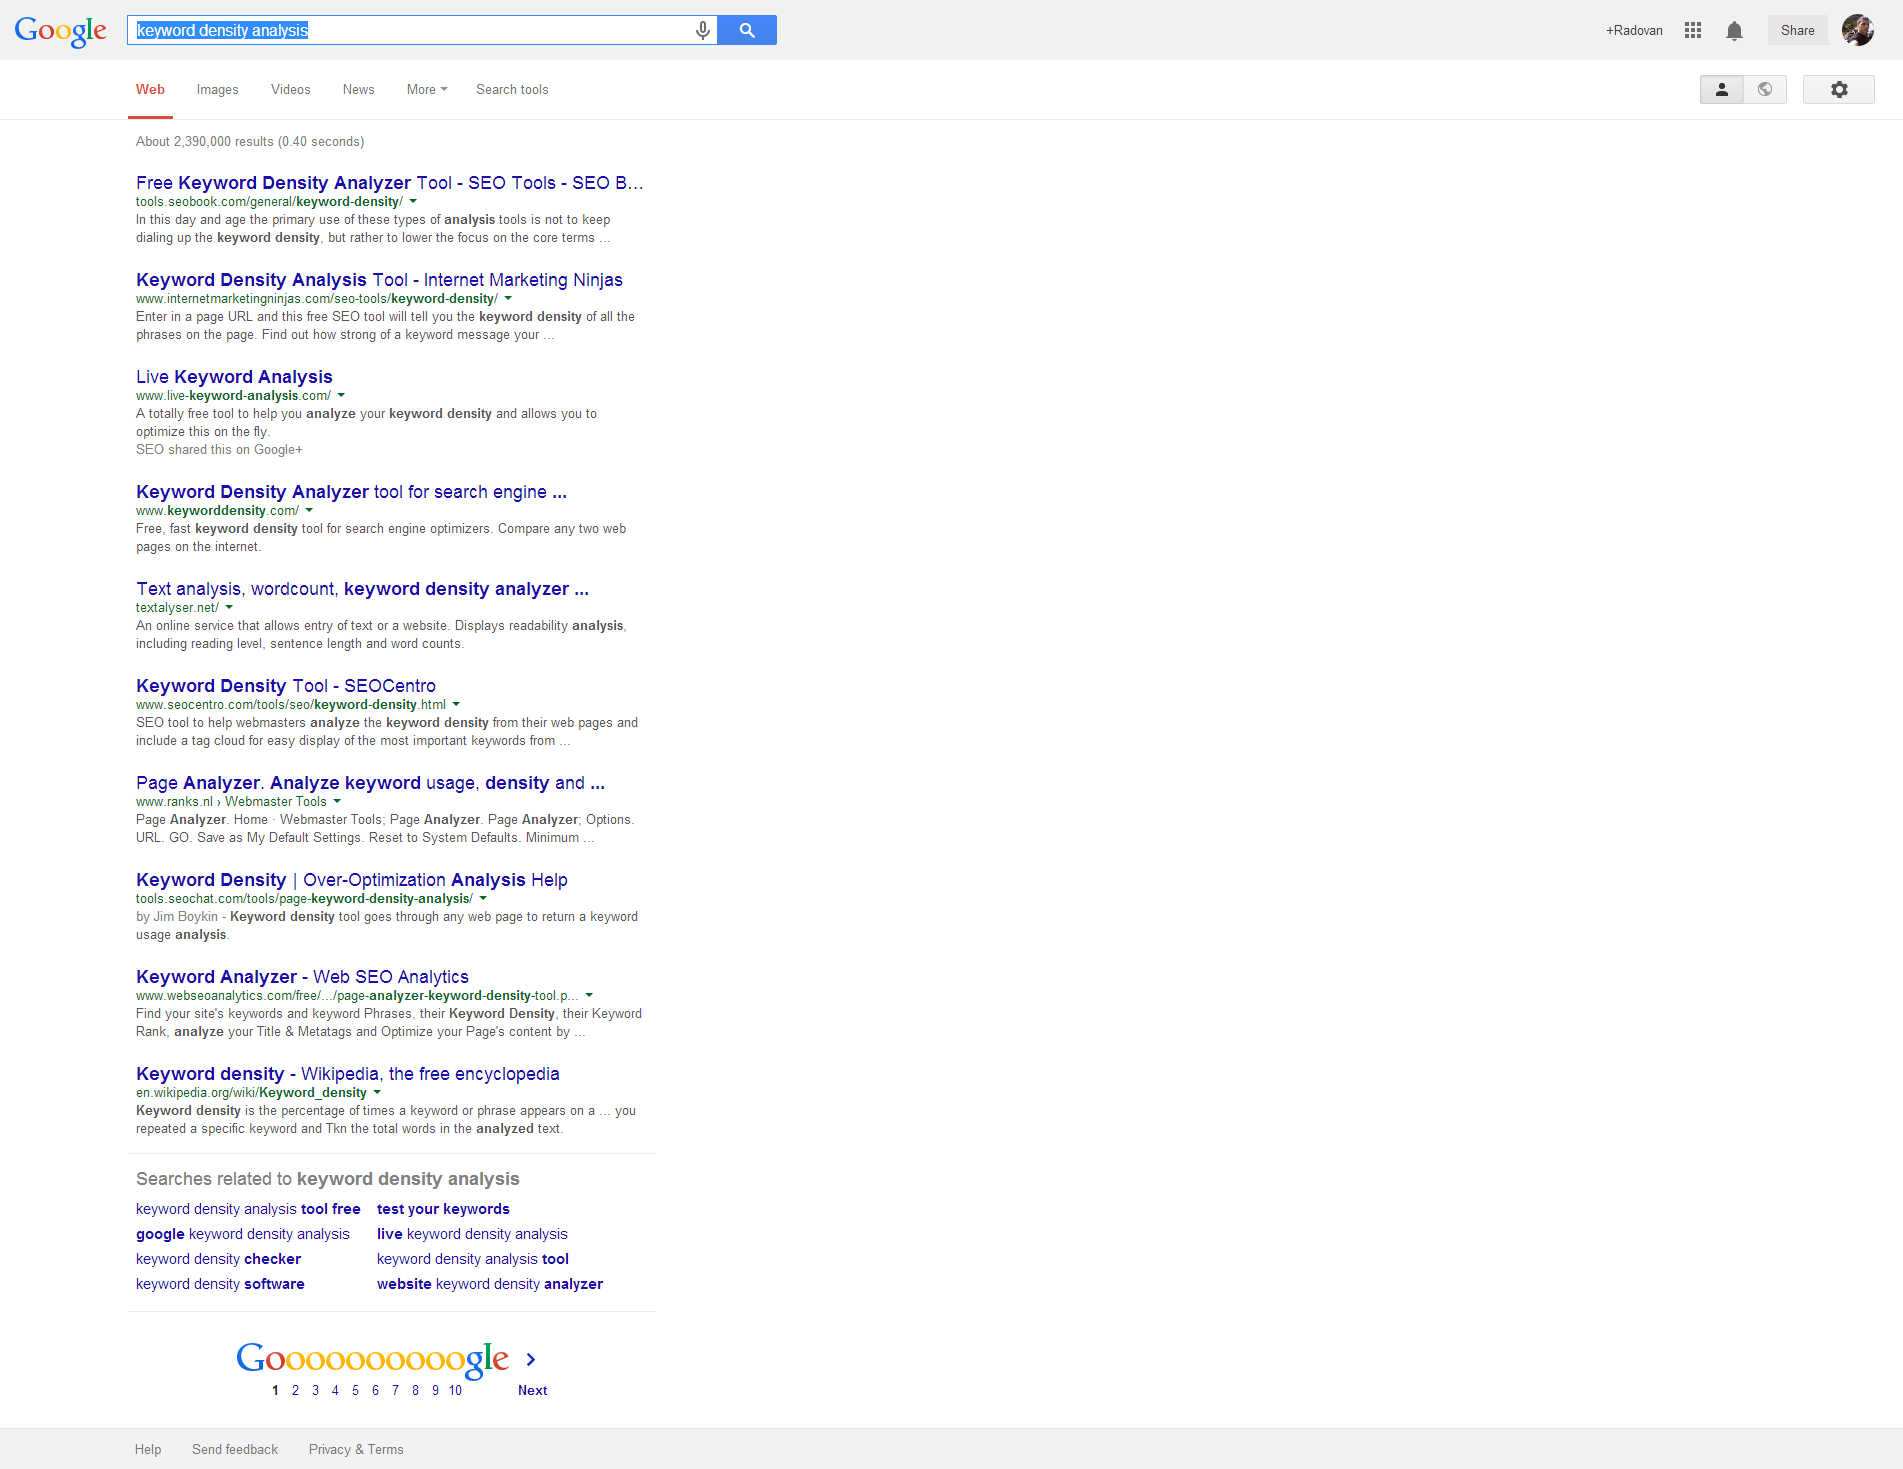The height and width of the screenshot is (1469, 1903).
Task: Click the Google logo at top left
Action: 60,31
